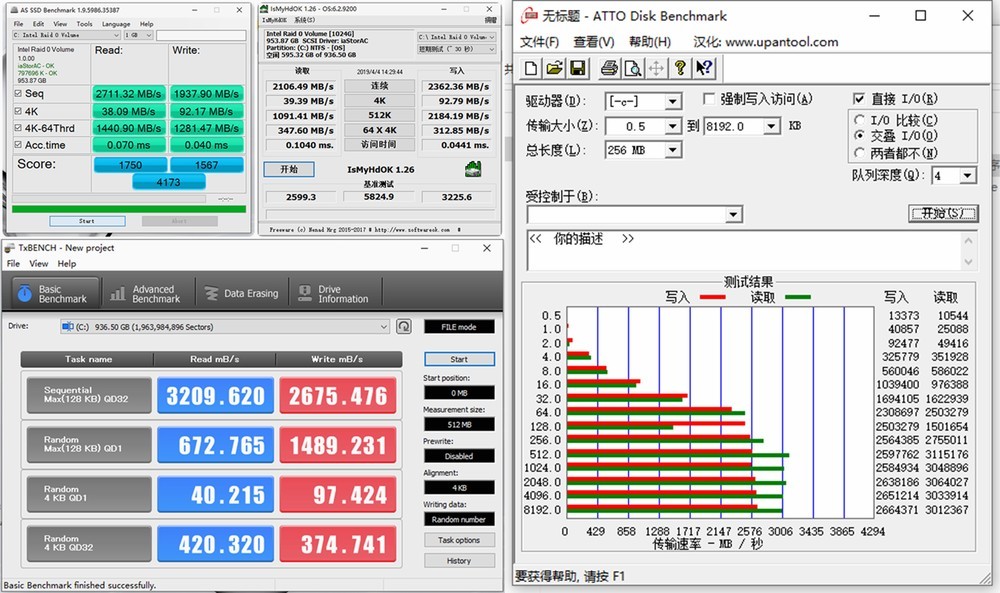Open the 文件(F) menu in ATTO
Screen dimensions: 1000x593
click(540, 42)
